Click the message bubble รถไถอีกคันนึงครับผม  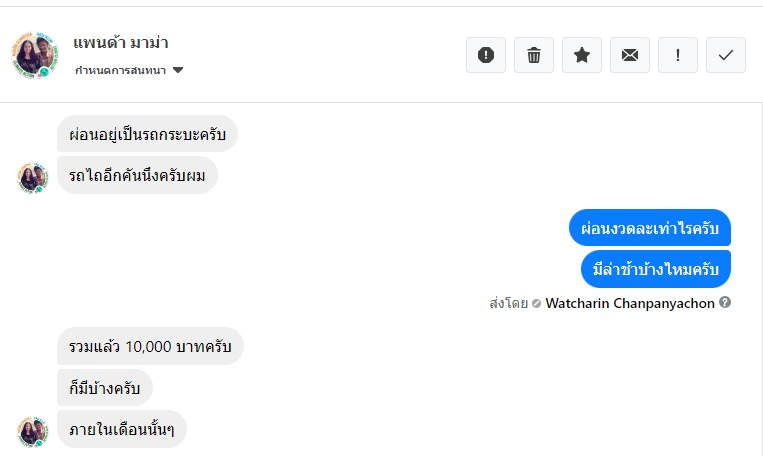(x=137, y=175)
